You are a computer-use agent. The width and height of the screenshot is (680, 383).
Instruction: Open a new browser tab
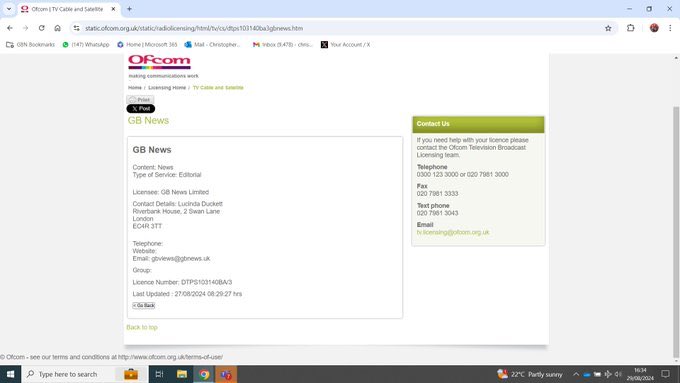[129, 9]
